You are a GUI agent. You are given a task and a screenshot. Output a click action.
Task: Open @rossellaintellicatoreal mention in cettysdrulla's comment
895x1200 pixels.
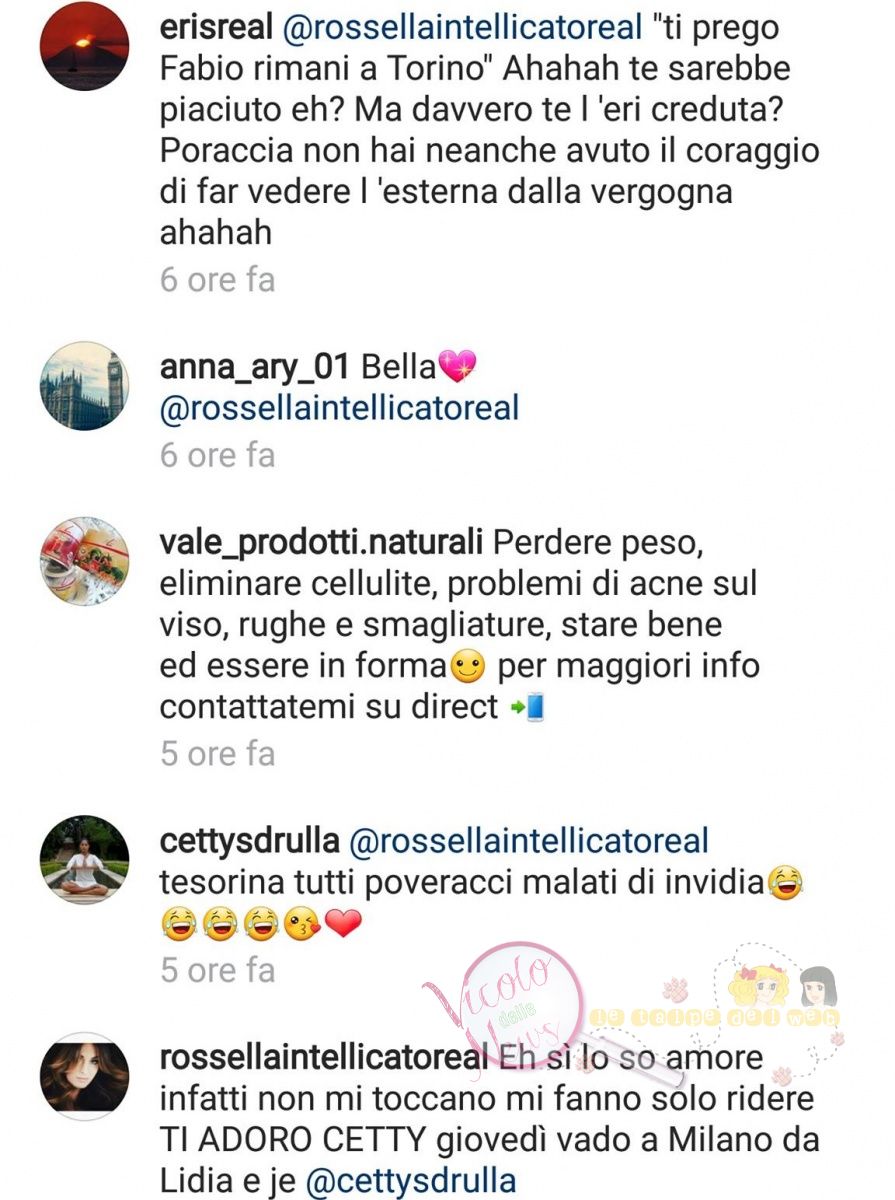pyautogui.click(x=529, y=841)
